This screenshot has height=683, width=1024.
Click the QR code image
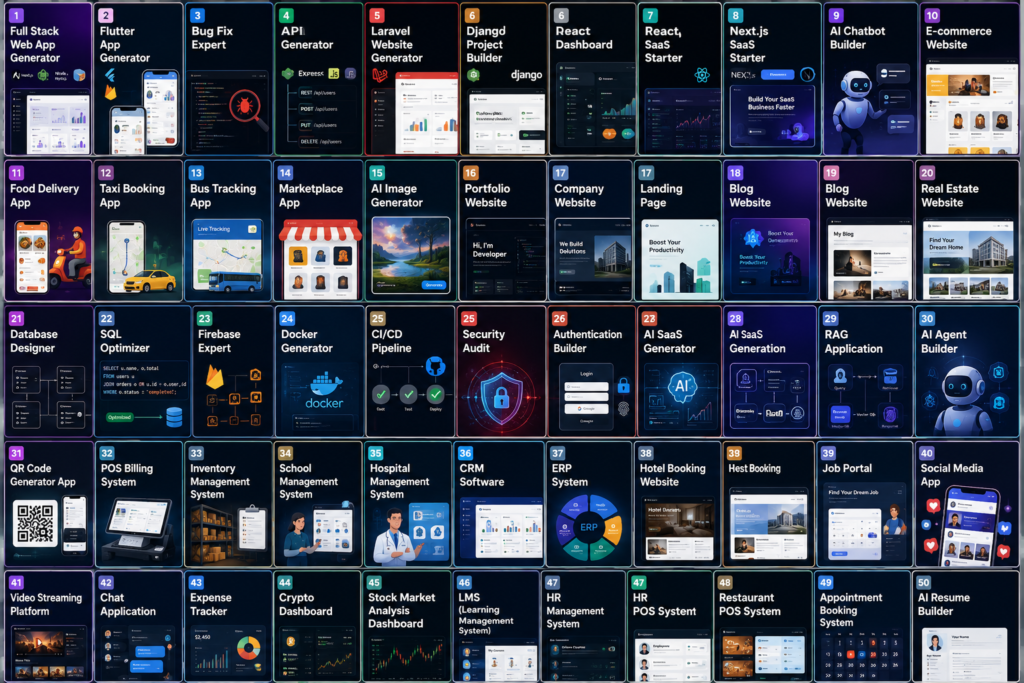point(36,524)
